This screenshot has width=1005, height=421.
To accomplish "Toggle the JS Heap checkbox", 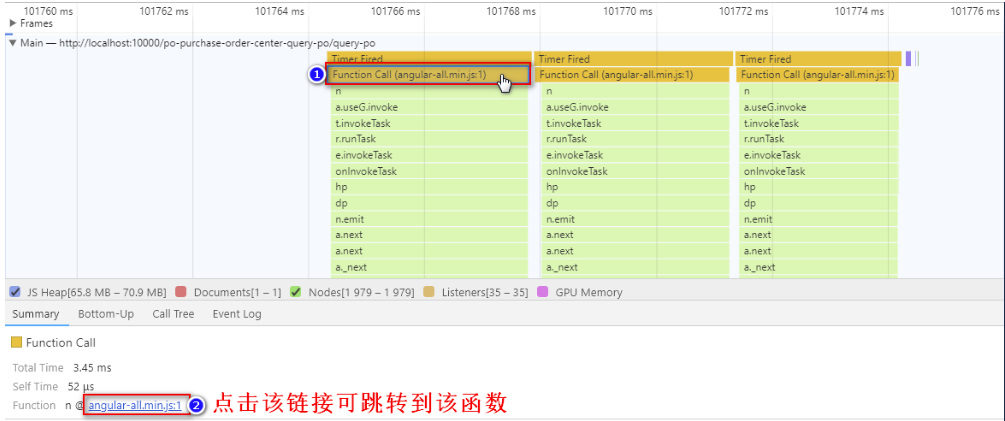I will (15, 292).
